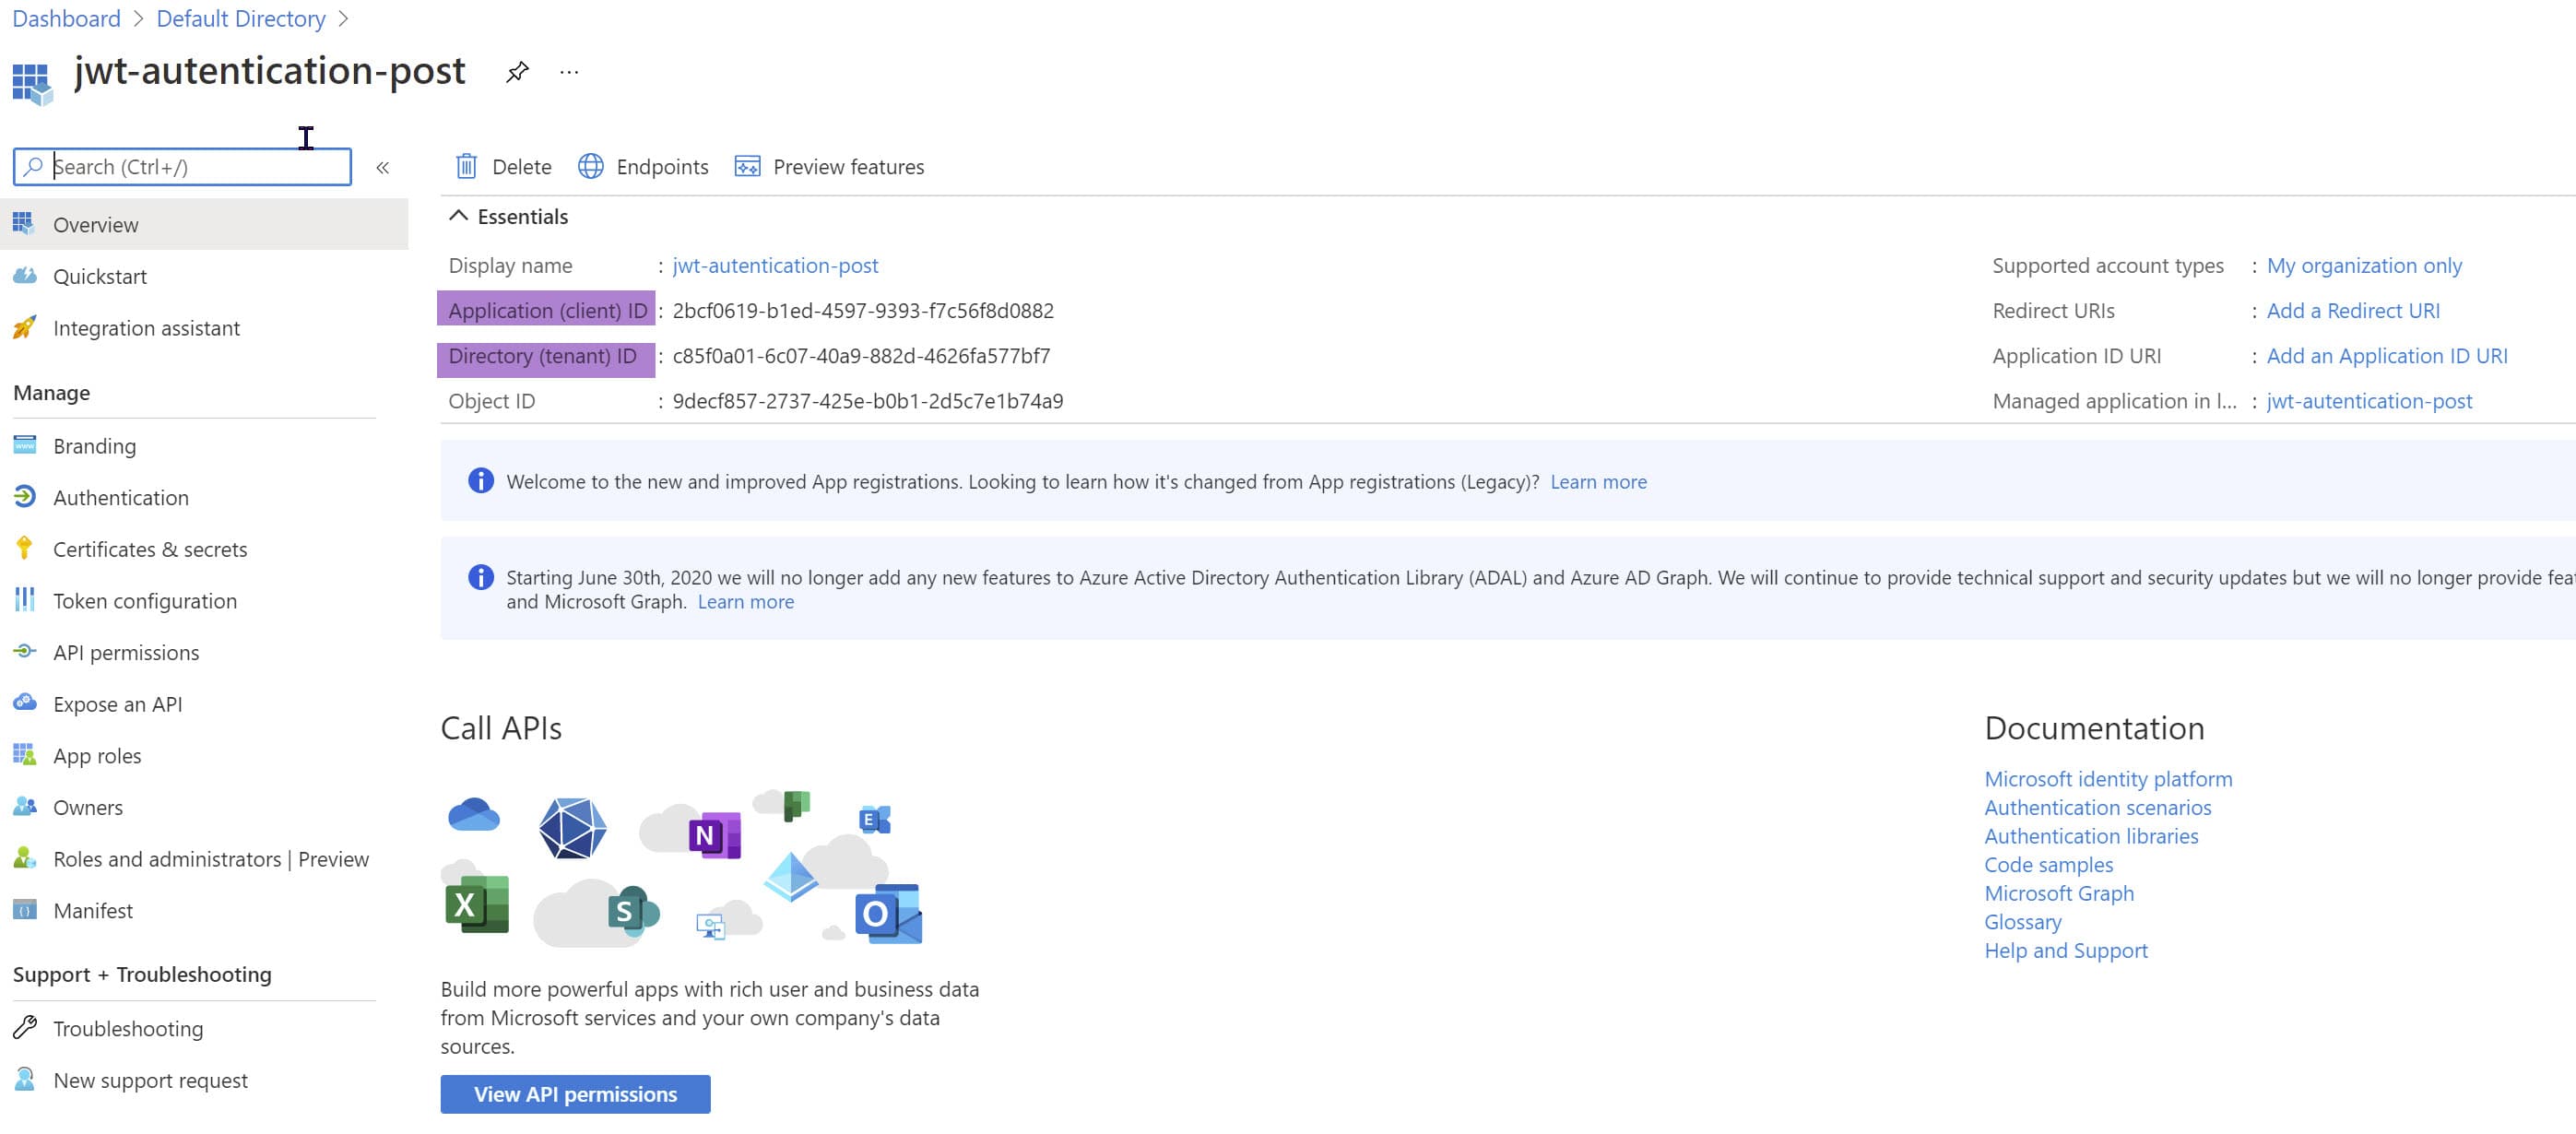Click Learn more about App registrations
The height and width of the screenshot is (1134, 2576).
(x=1598, y=481)
